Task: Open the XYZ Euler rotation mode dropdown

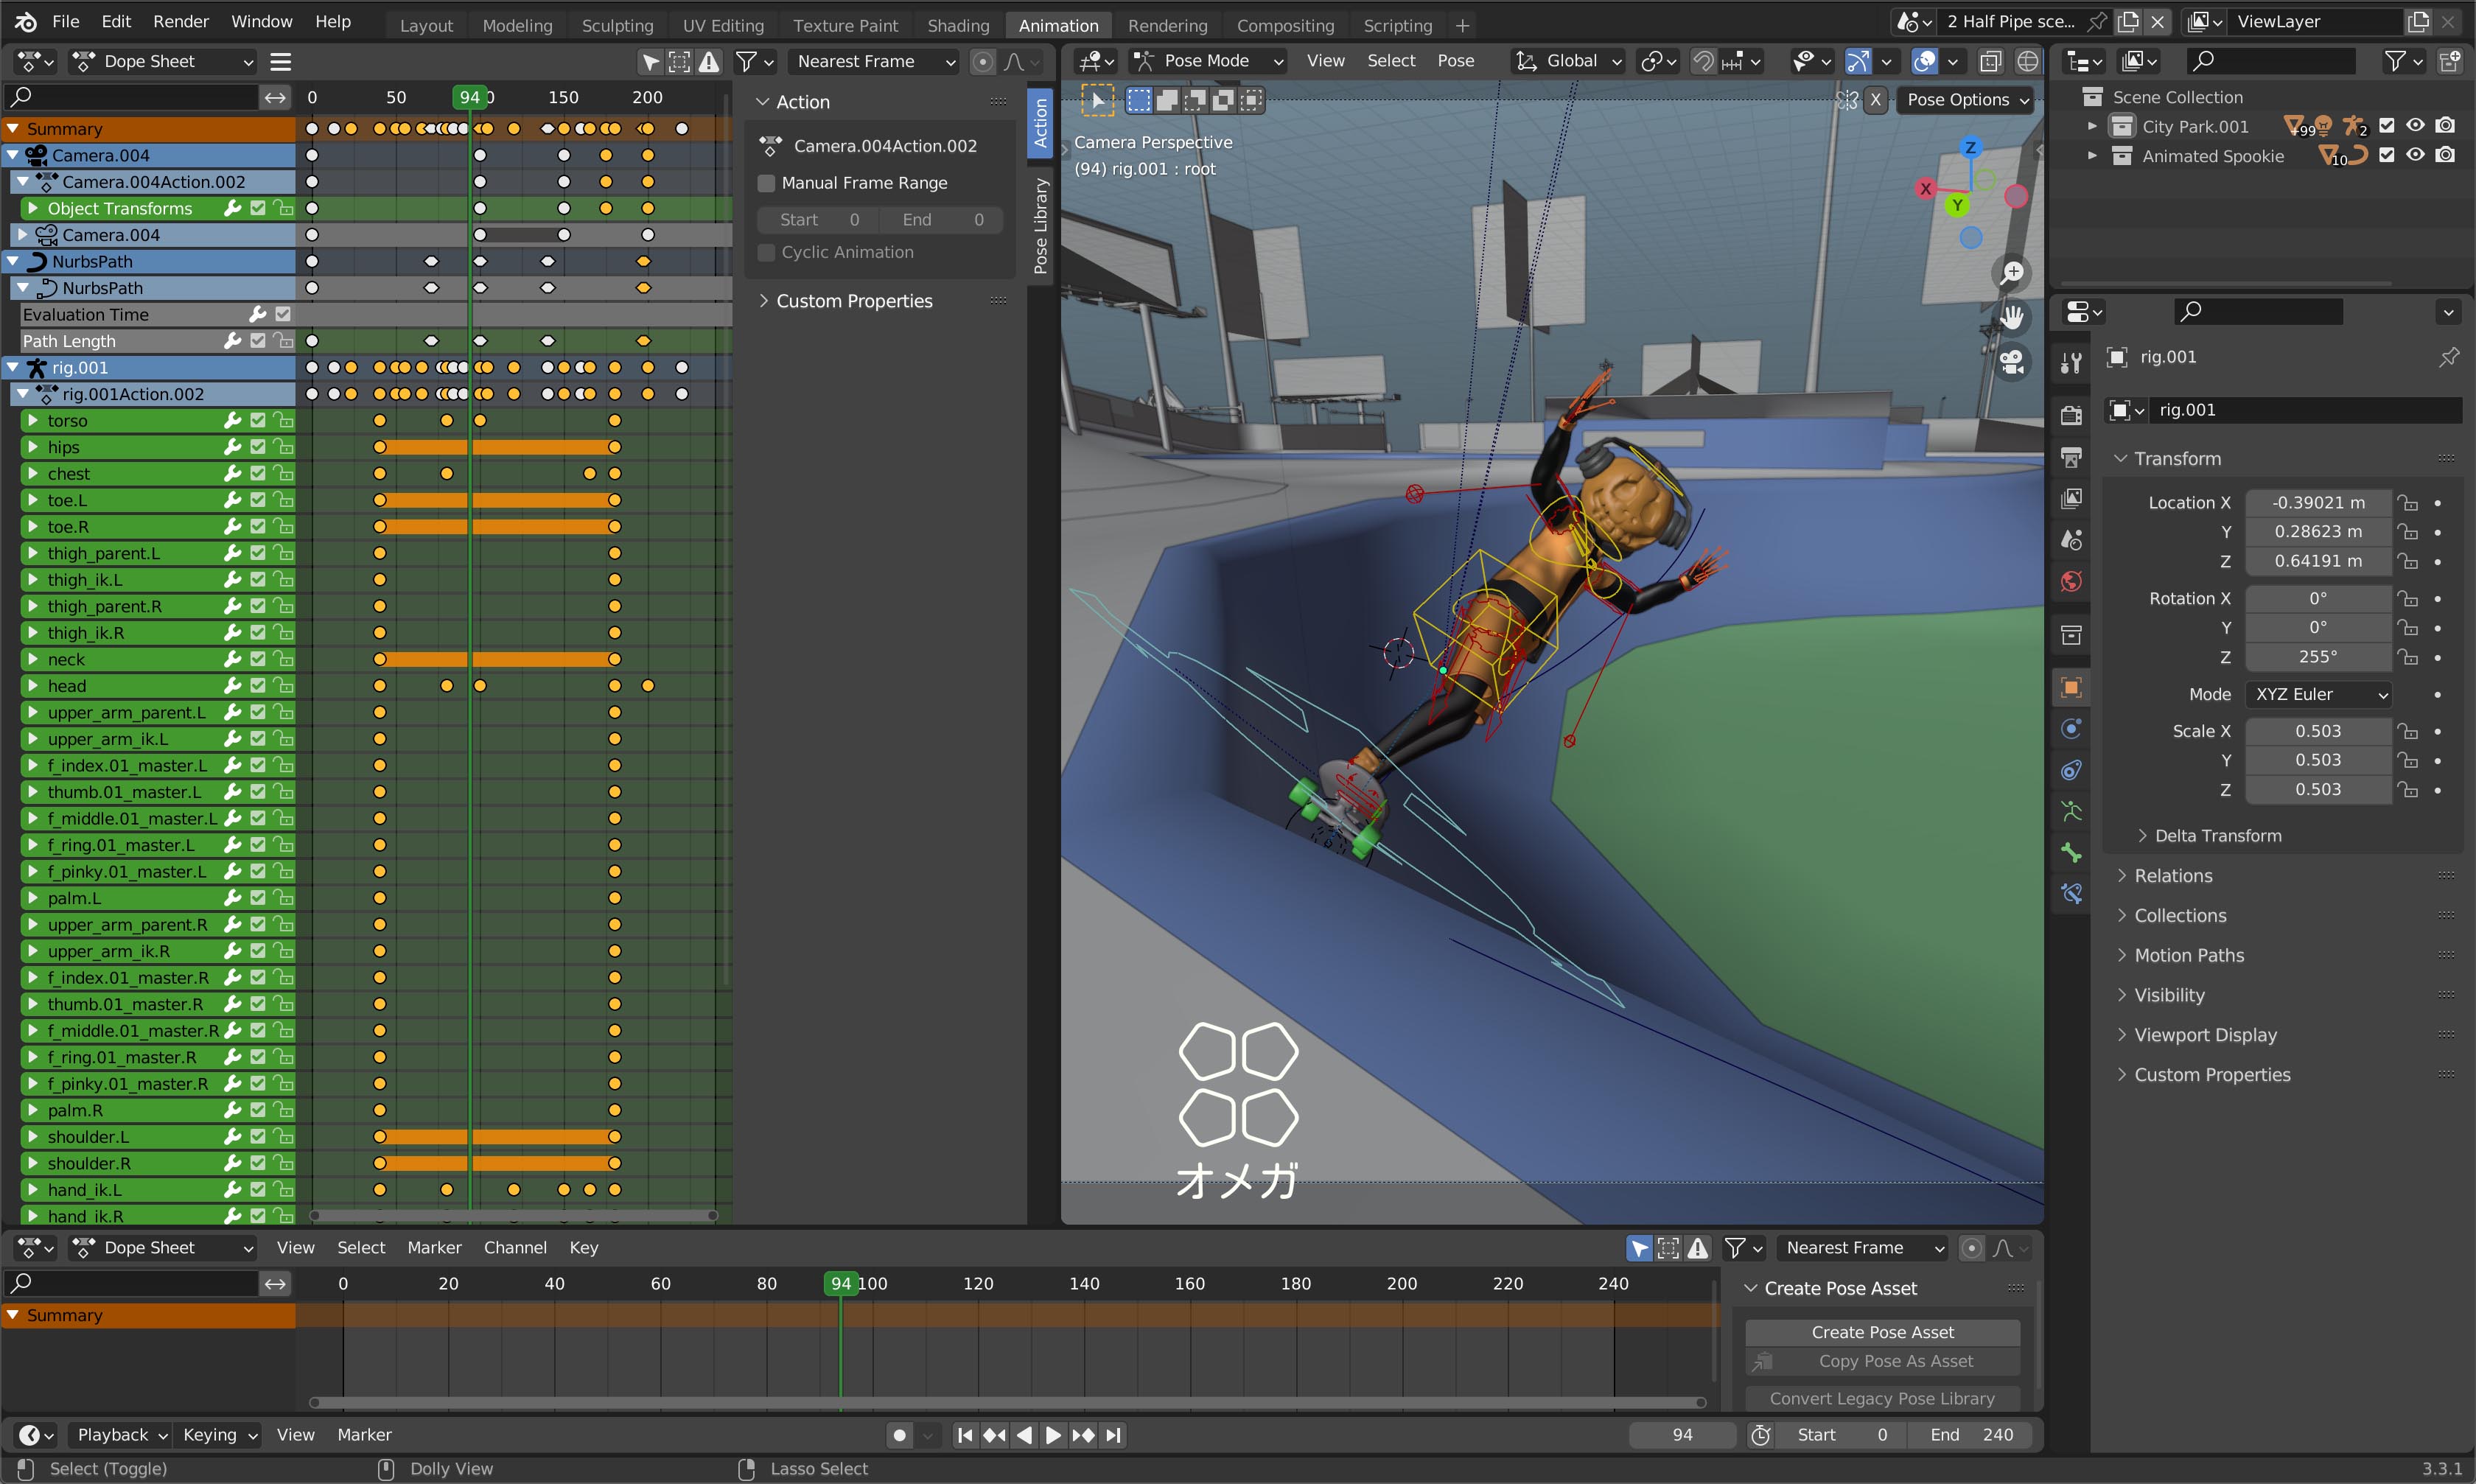Action: (x=2319, y=694)
